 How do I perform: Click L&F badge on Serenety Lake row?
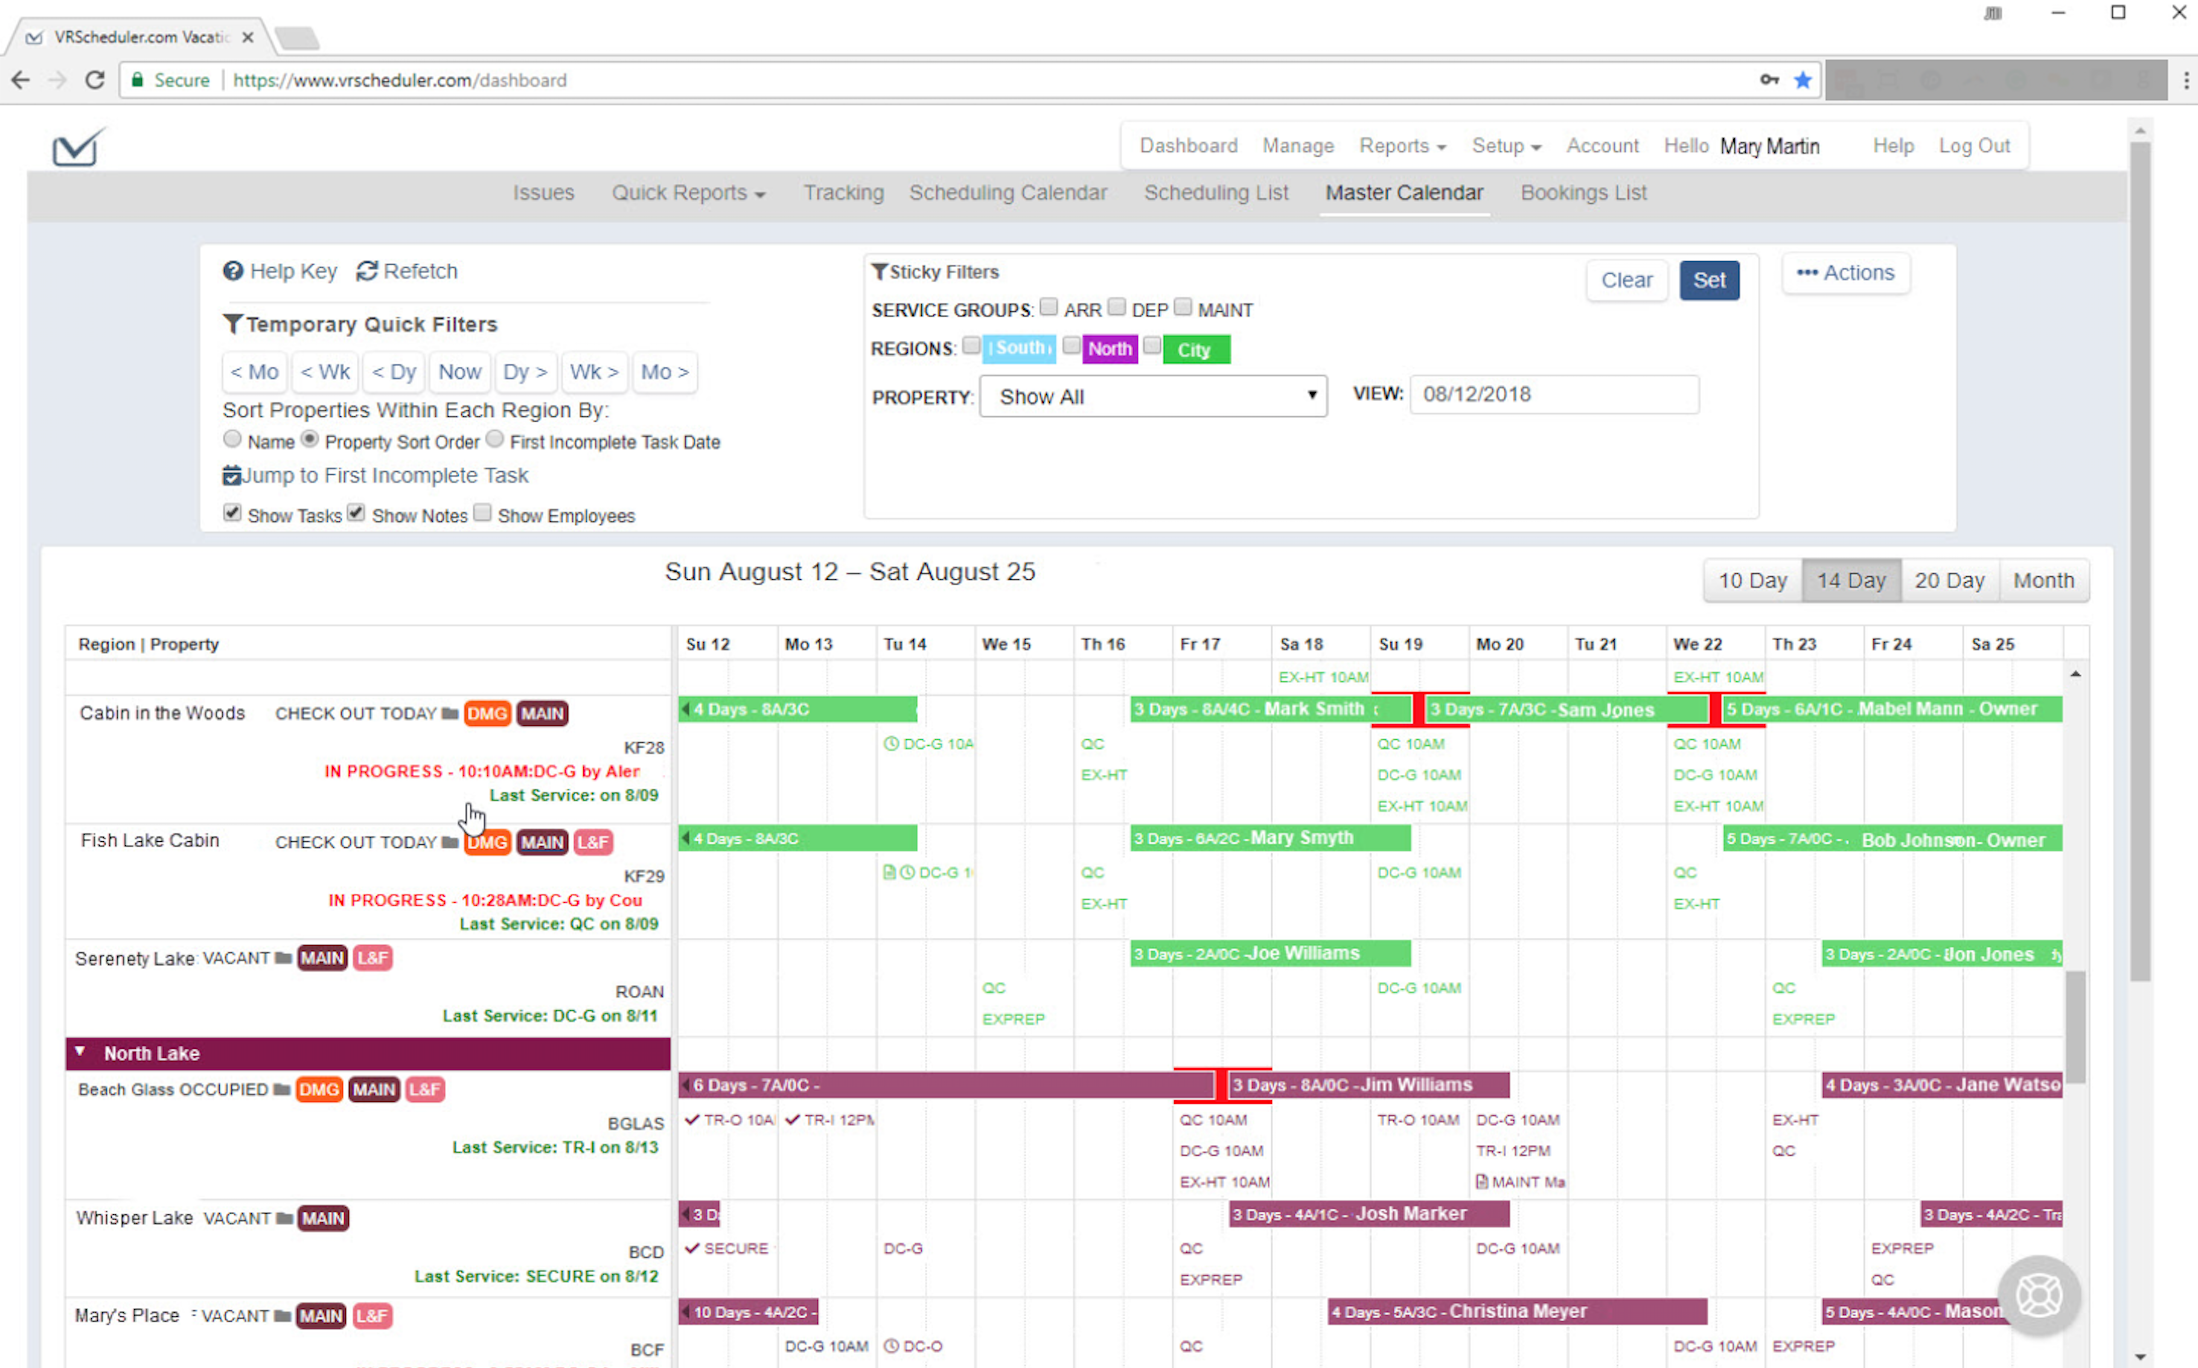[373, 958]
